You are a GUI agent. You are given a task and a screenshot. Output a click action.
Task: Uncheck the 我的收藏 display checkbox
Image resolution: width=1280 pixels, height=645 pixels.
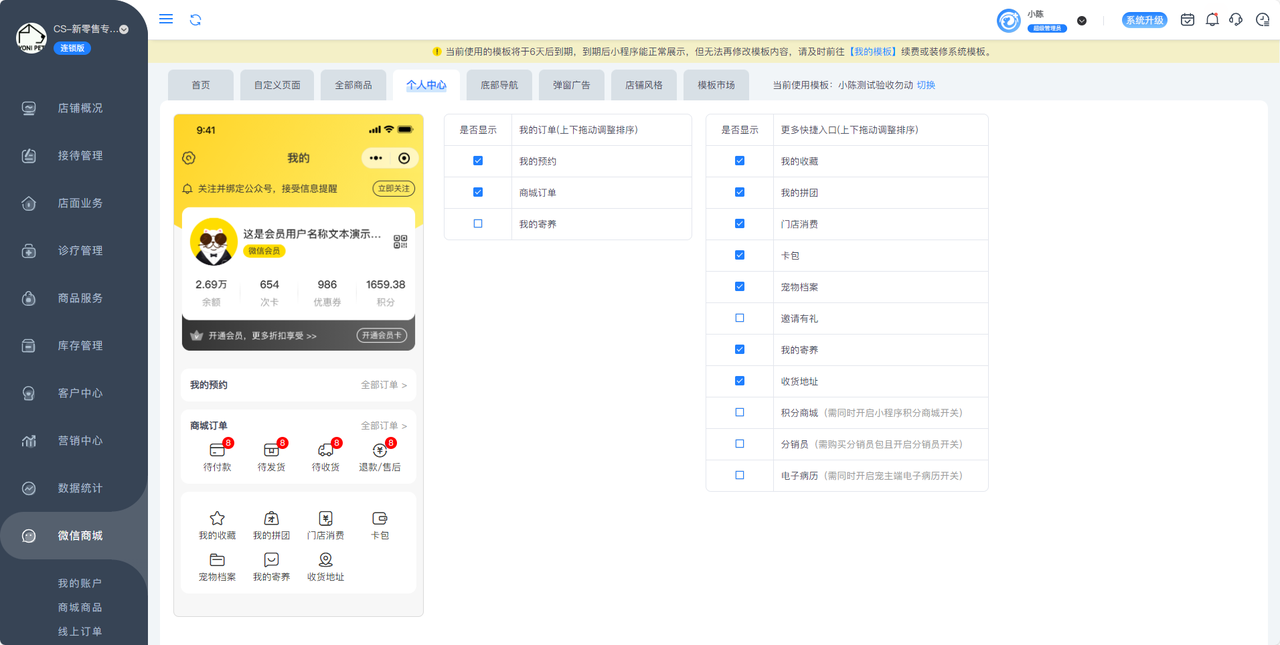740,161
